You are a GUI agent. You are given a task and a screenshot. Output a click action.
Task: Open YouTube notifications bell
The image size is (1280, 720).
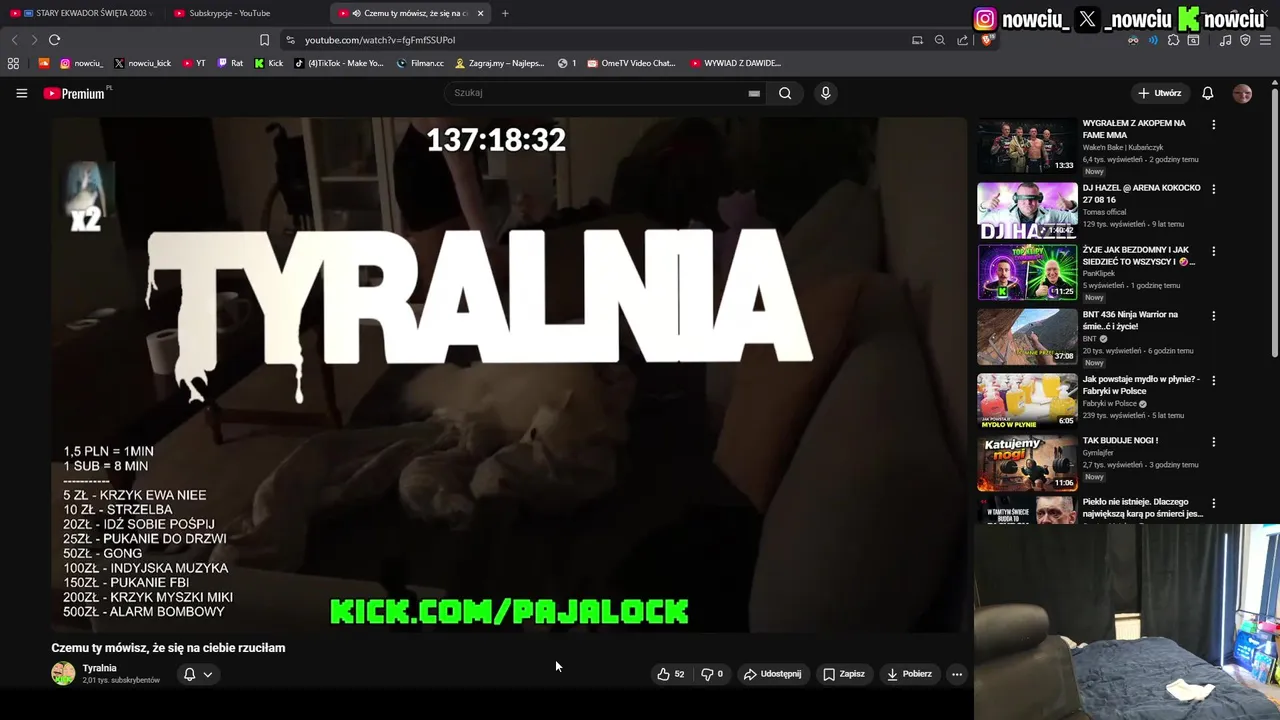pos(1207,93)
